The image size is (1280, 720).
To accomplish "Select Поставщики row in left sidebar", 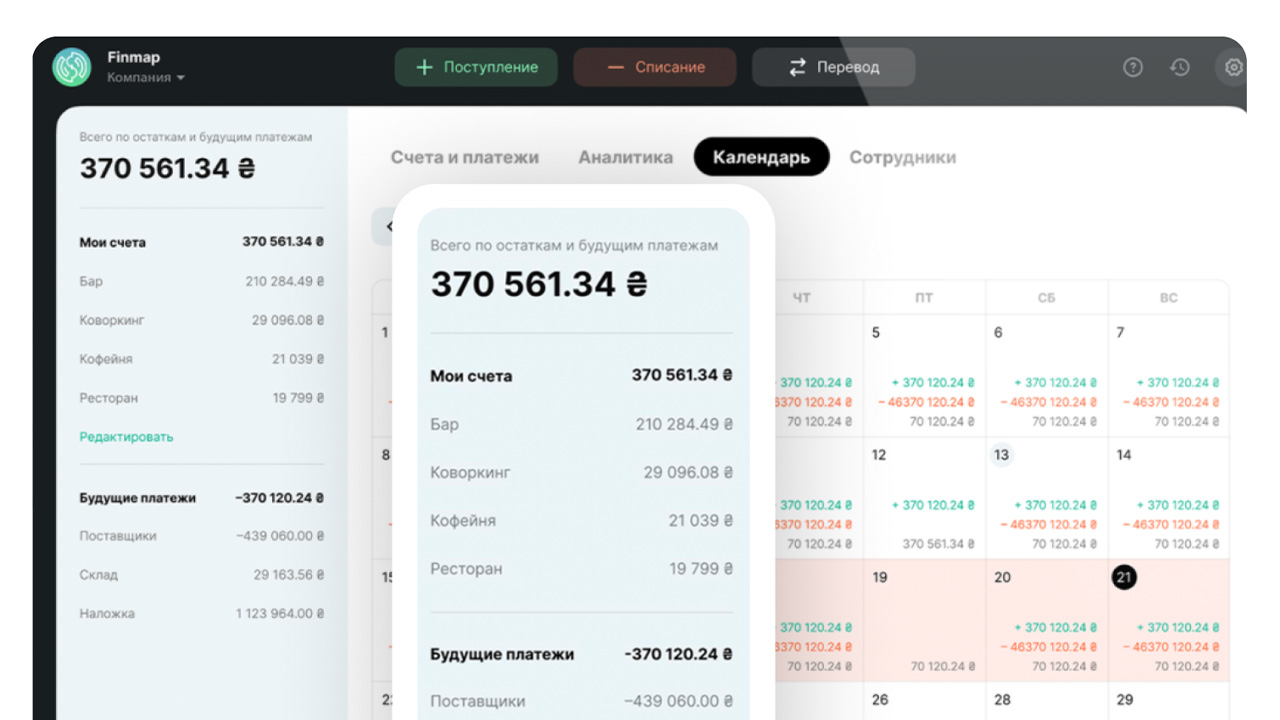I will click(202, 536).
